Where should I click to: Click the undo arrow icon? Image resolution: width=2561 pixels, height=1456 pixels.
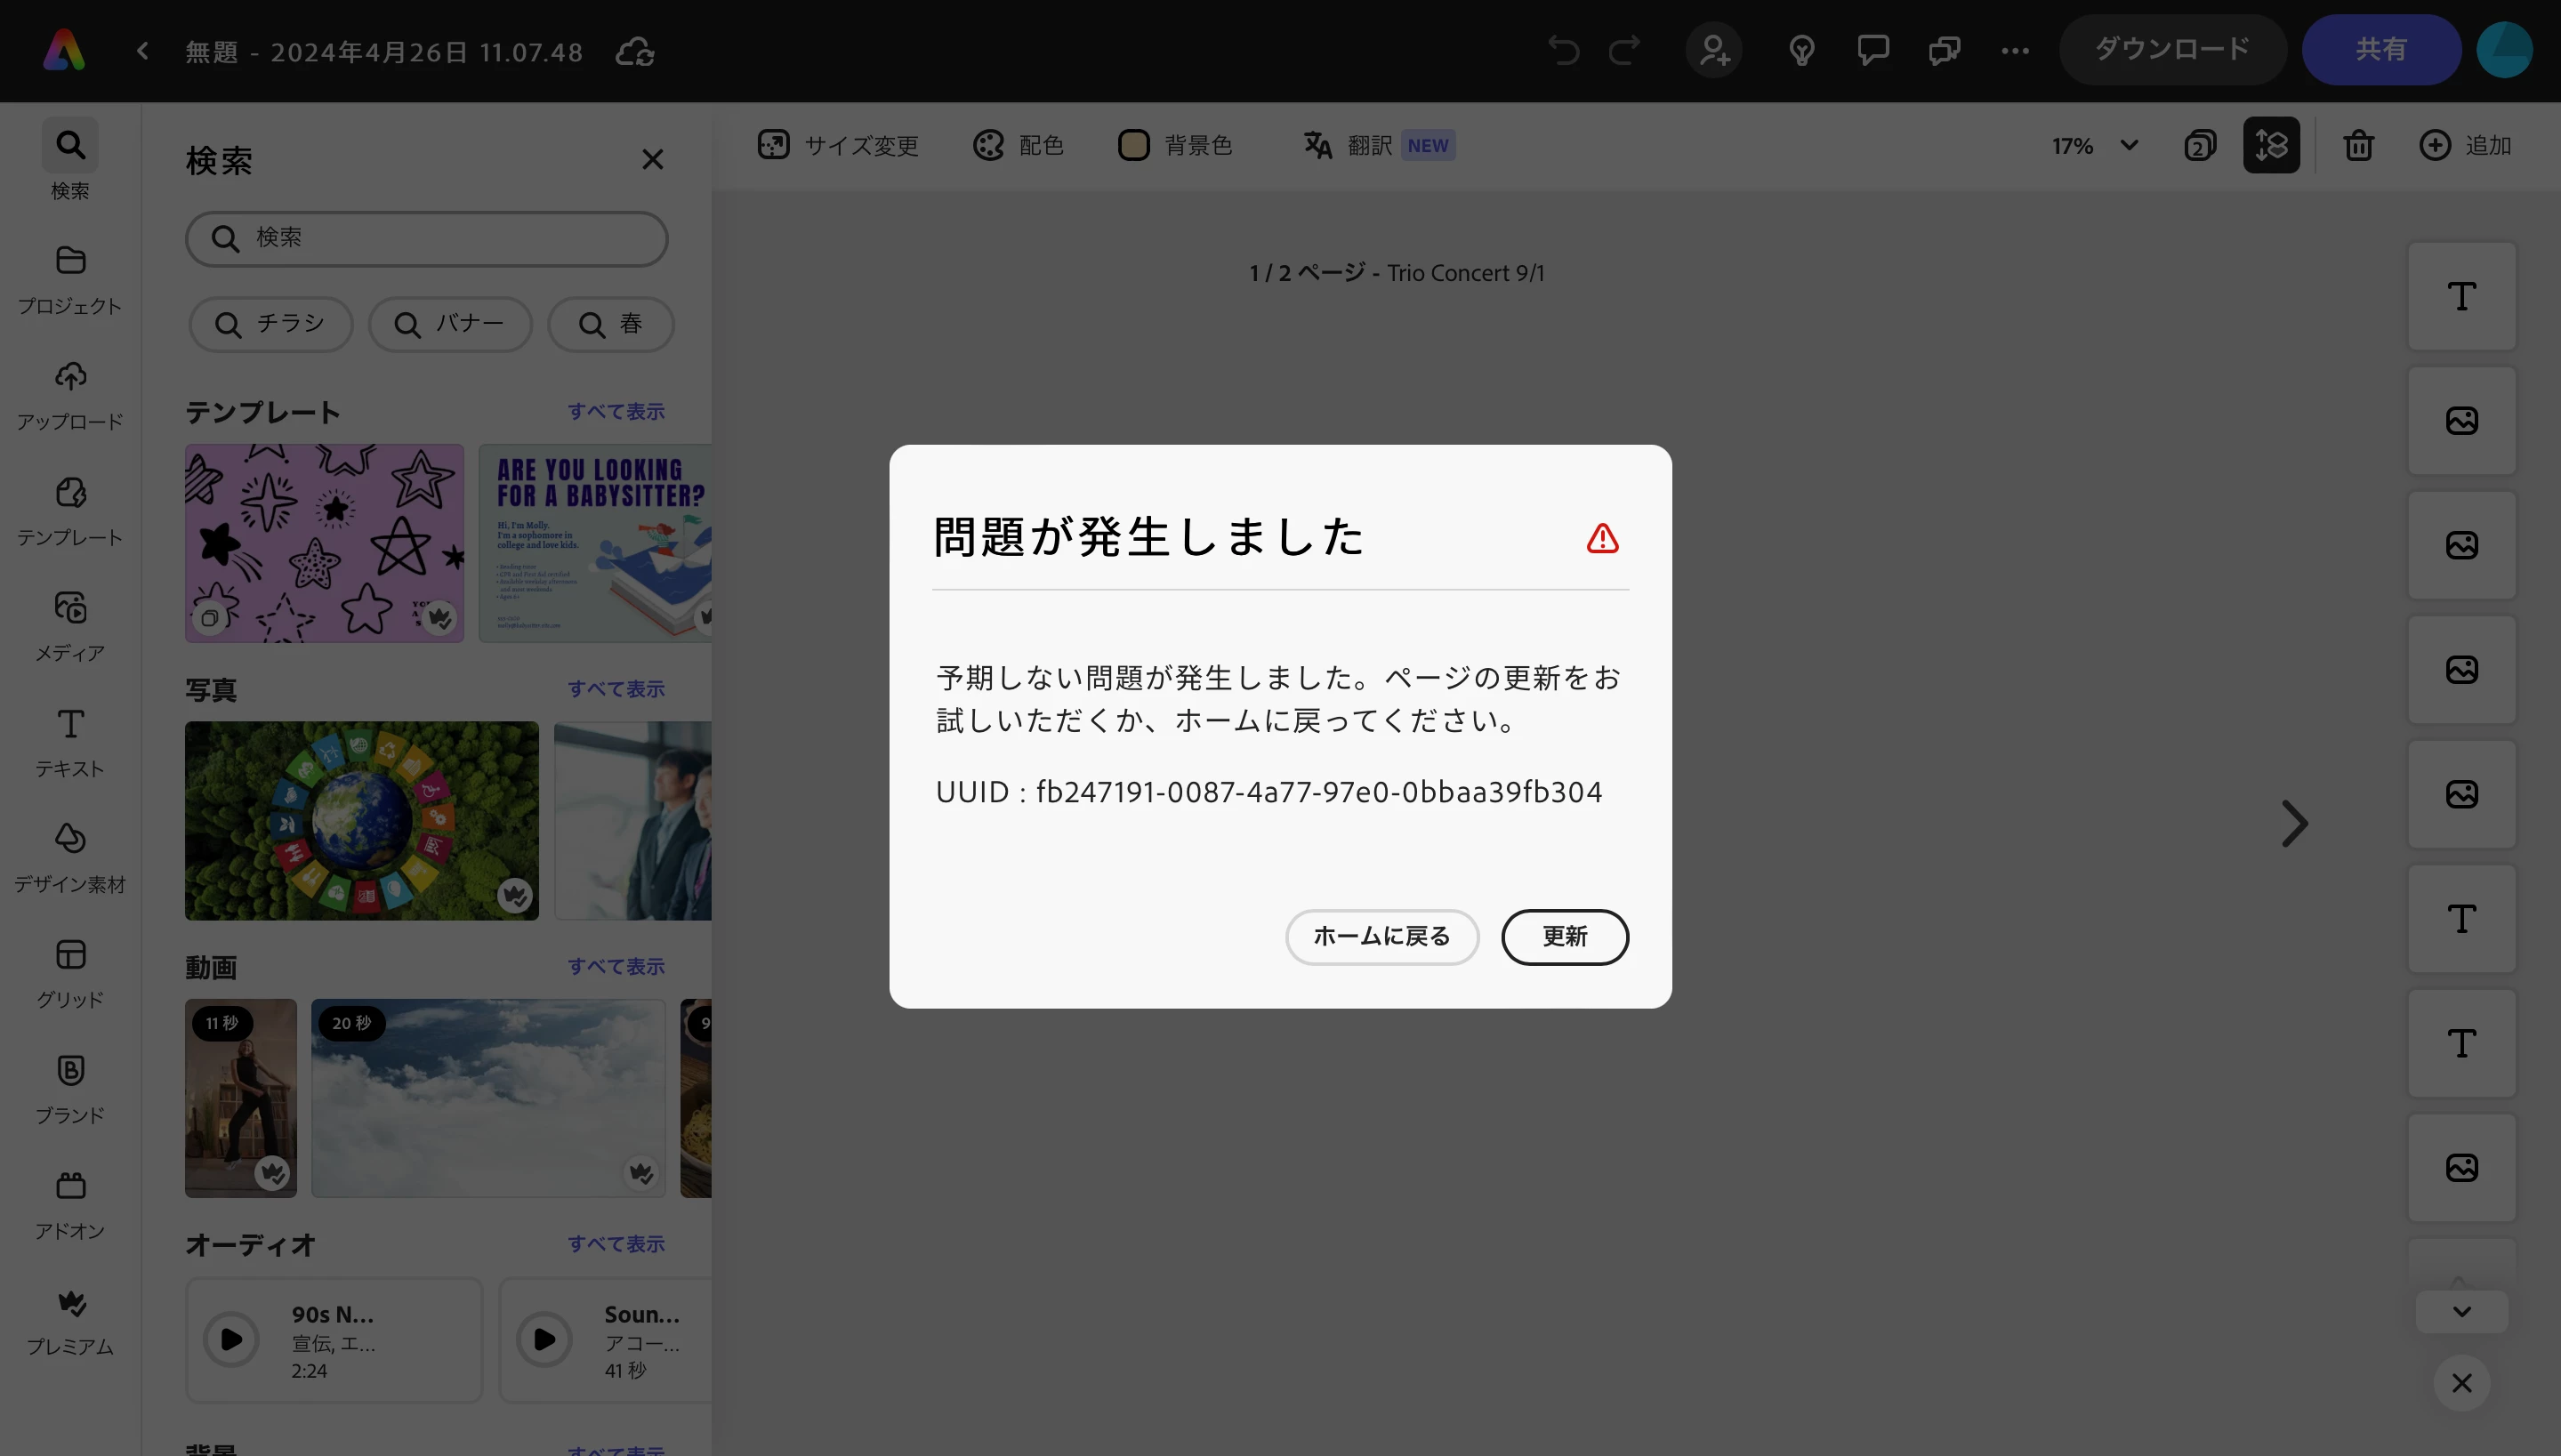click(x=1563, y=50)
